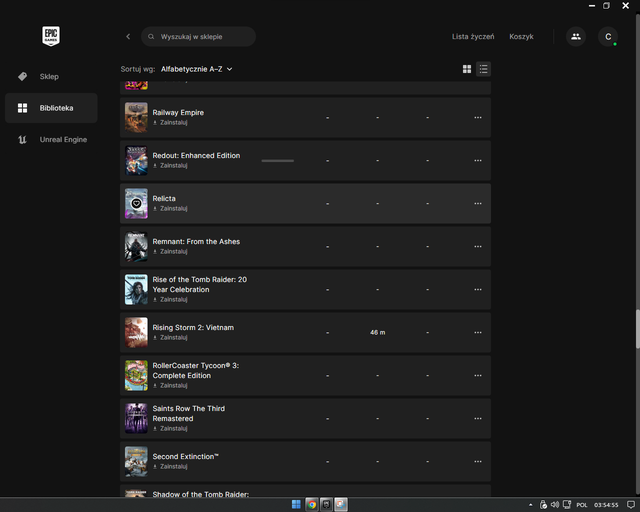The image size is (640, 512).
Task: Go back using the arrow button
Action: pyautogui.click(x=128, y=36)
